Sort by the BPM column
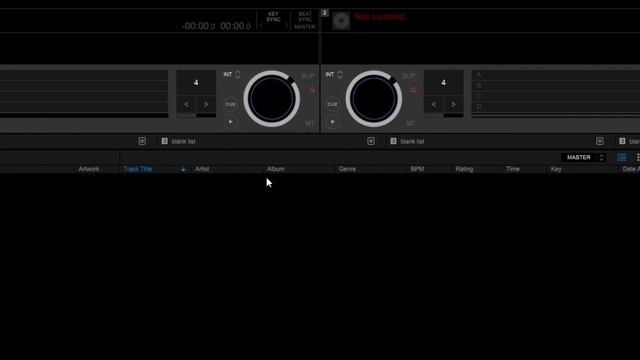This screenshot has width=640, height=360. [x=417, y=169]
